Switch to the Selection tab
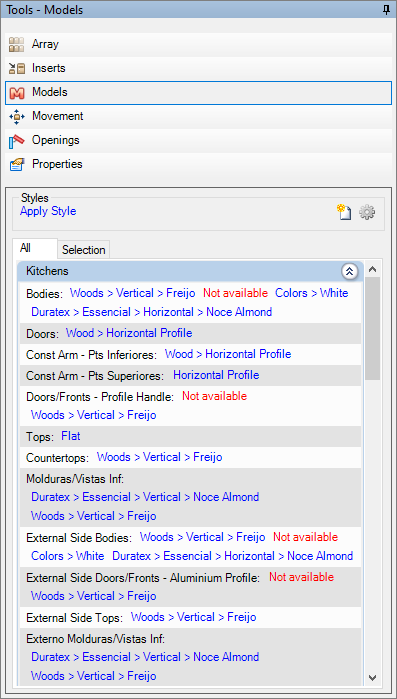 (x=84, y=250)
